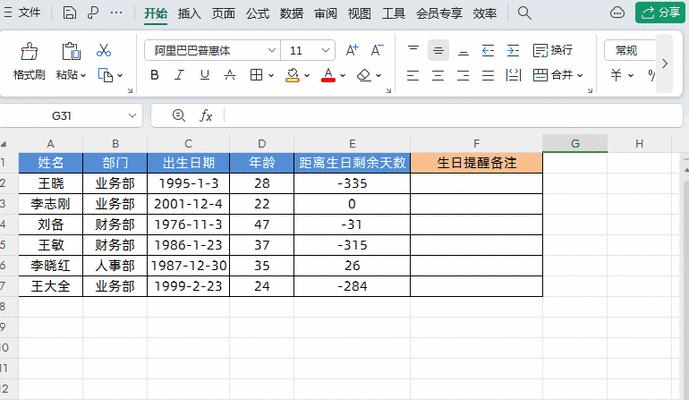Center text horizontally

point(438,75)
